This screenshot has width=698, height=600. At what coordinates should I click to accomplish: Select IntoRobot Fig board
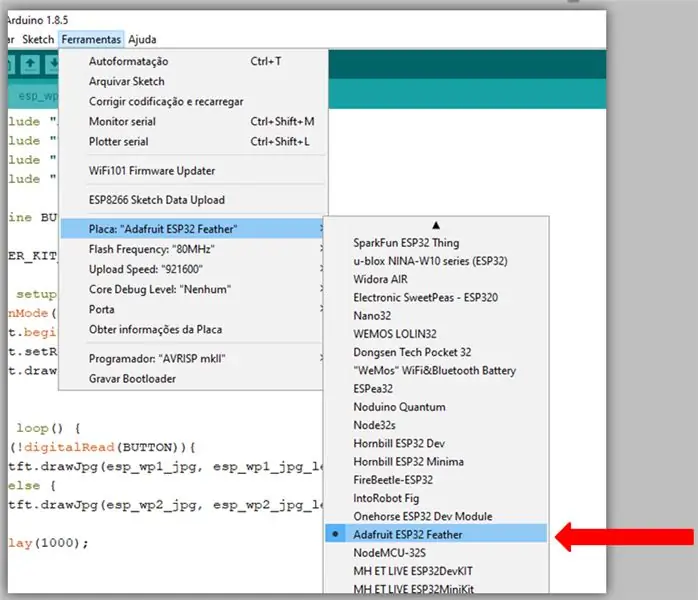coord(436,499)
